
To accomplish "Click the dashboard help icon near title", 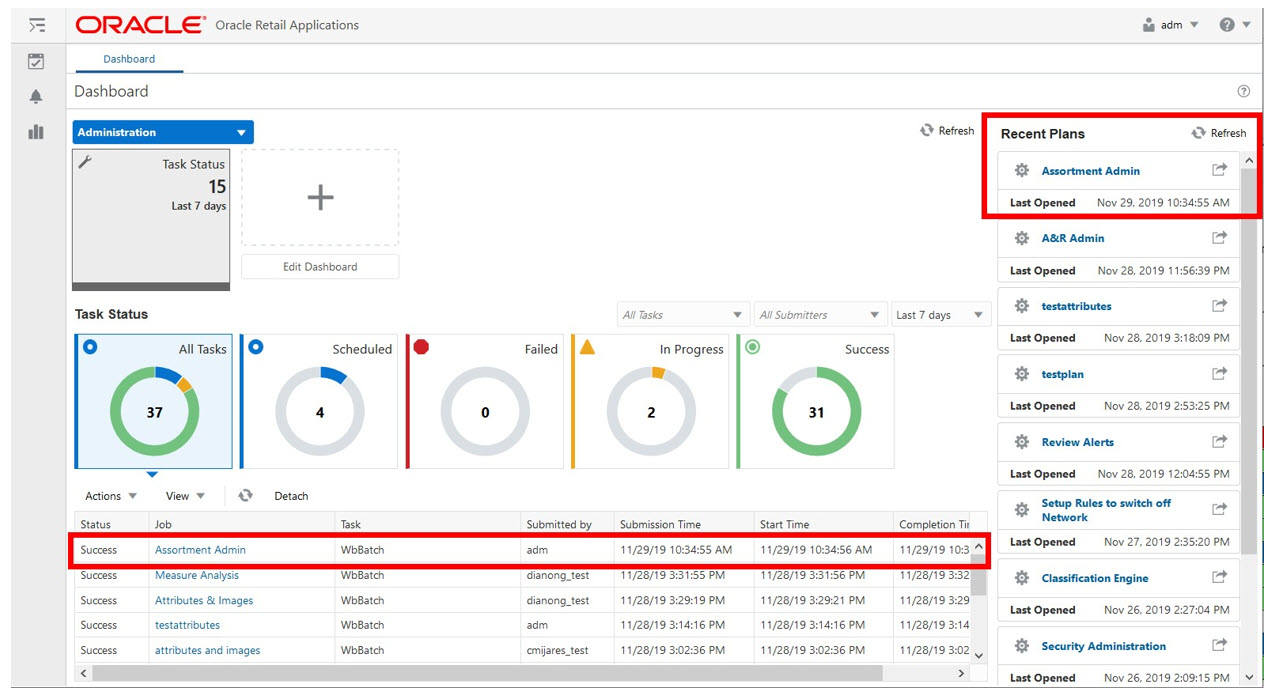I will coord(1244,91).
